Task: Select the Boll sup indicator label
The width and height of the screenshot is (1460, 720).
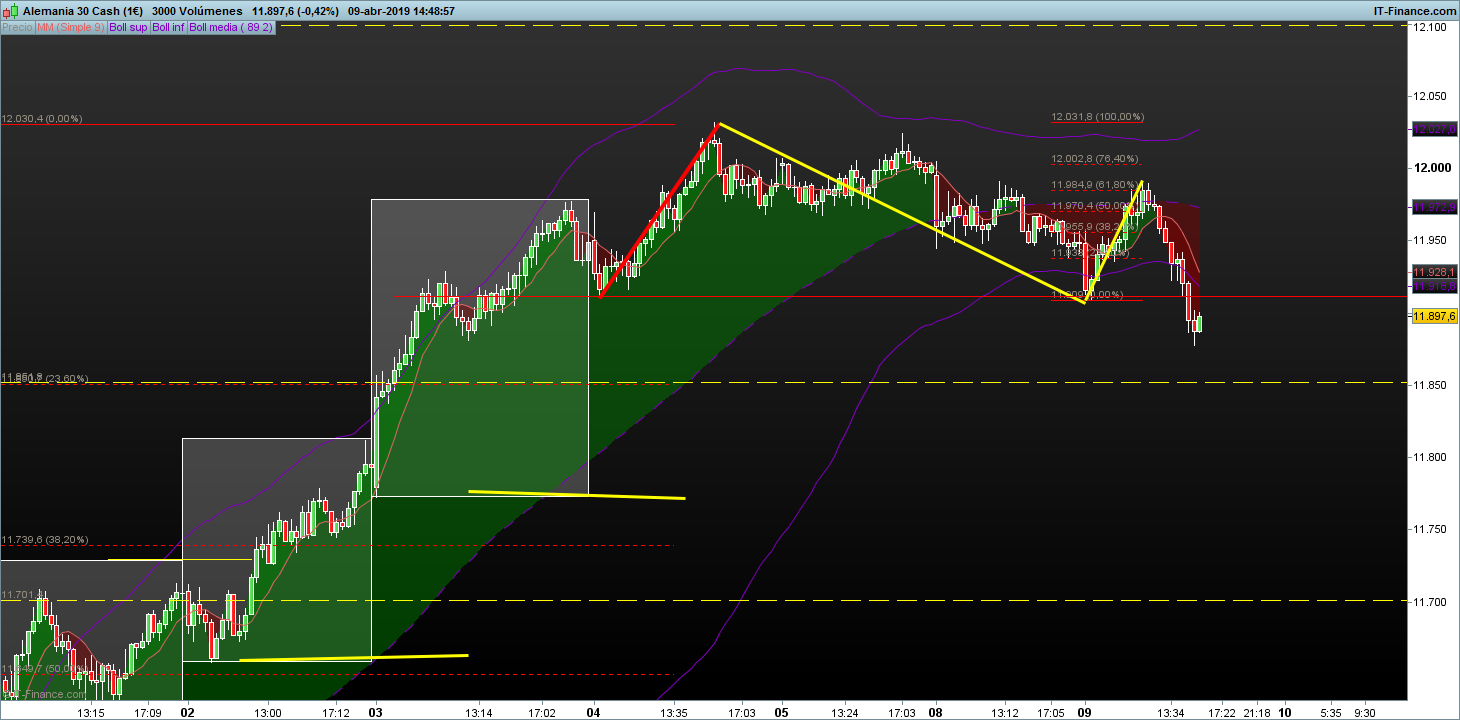Action: [128, 27]
